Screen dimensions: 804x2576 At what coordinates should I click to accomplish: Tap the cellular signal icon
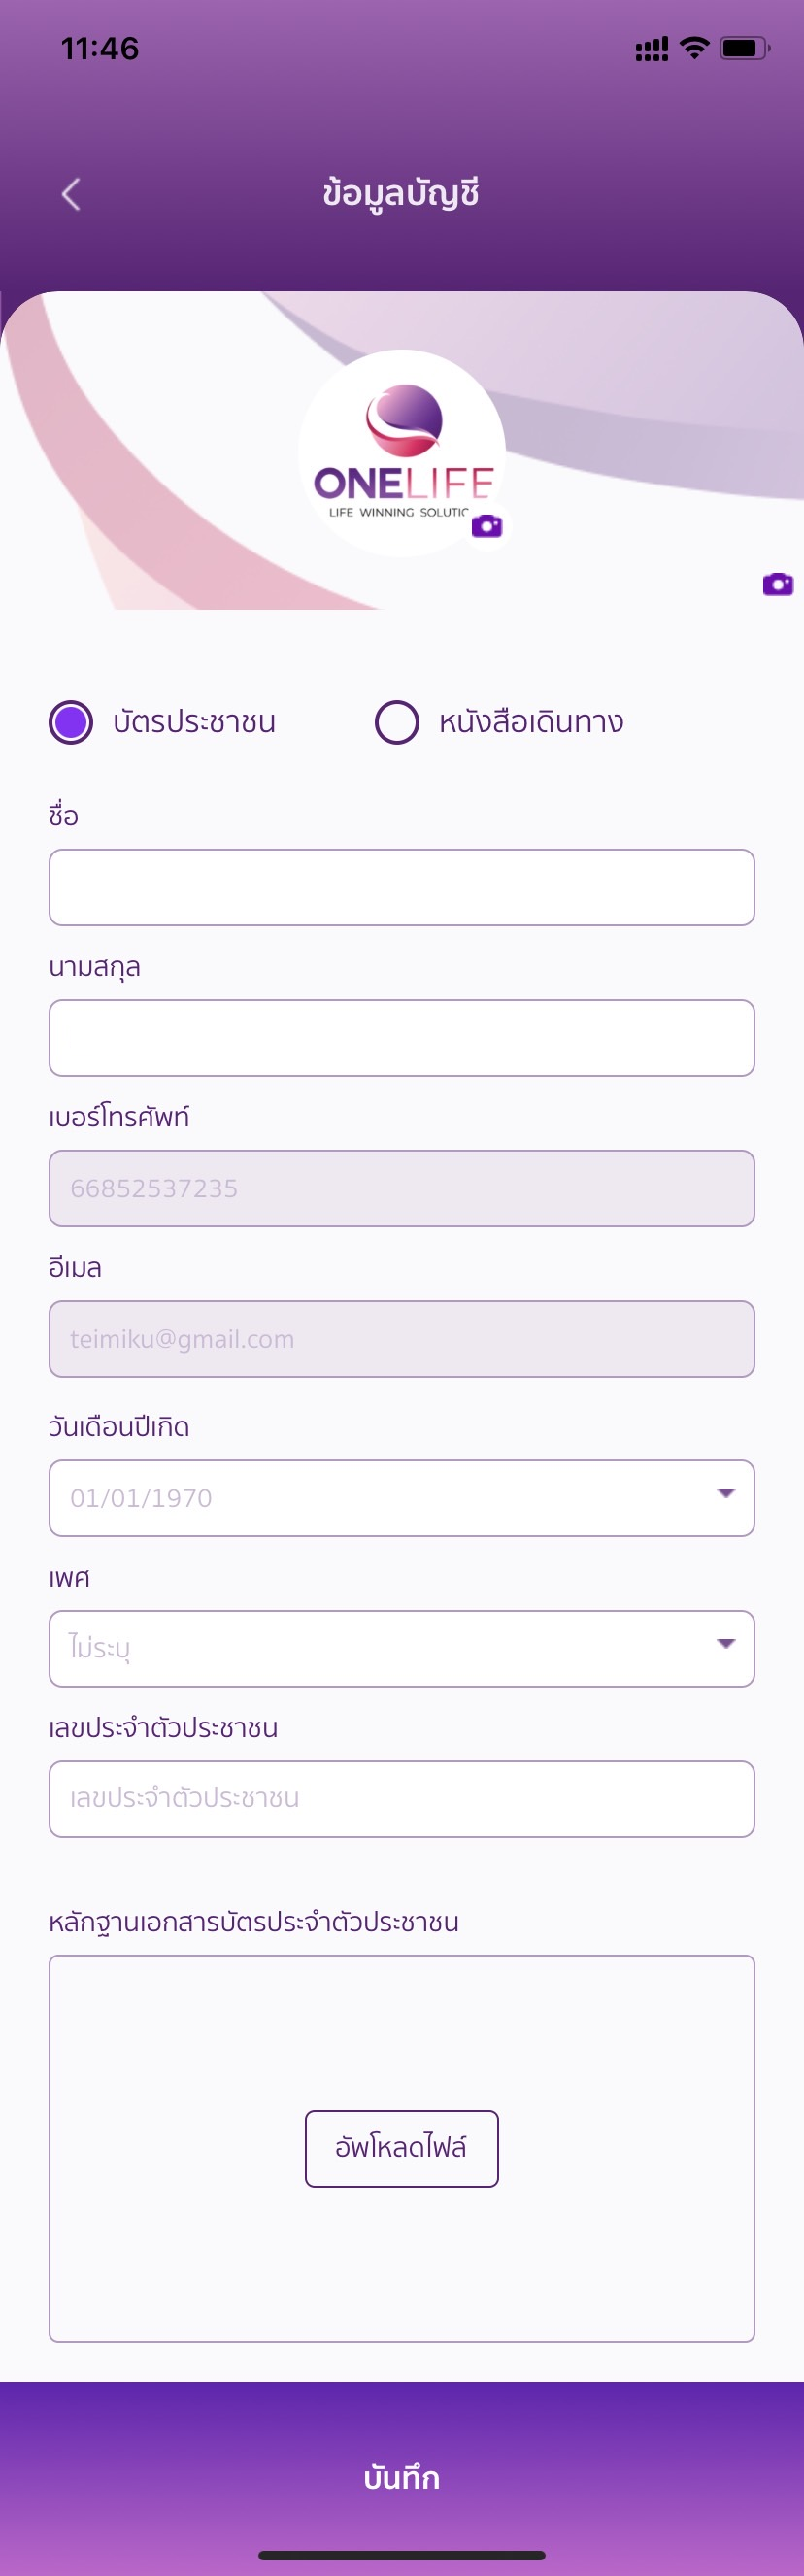tap(652, 49)
